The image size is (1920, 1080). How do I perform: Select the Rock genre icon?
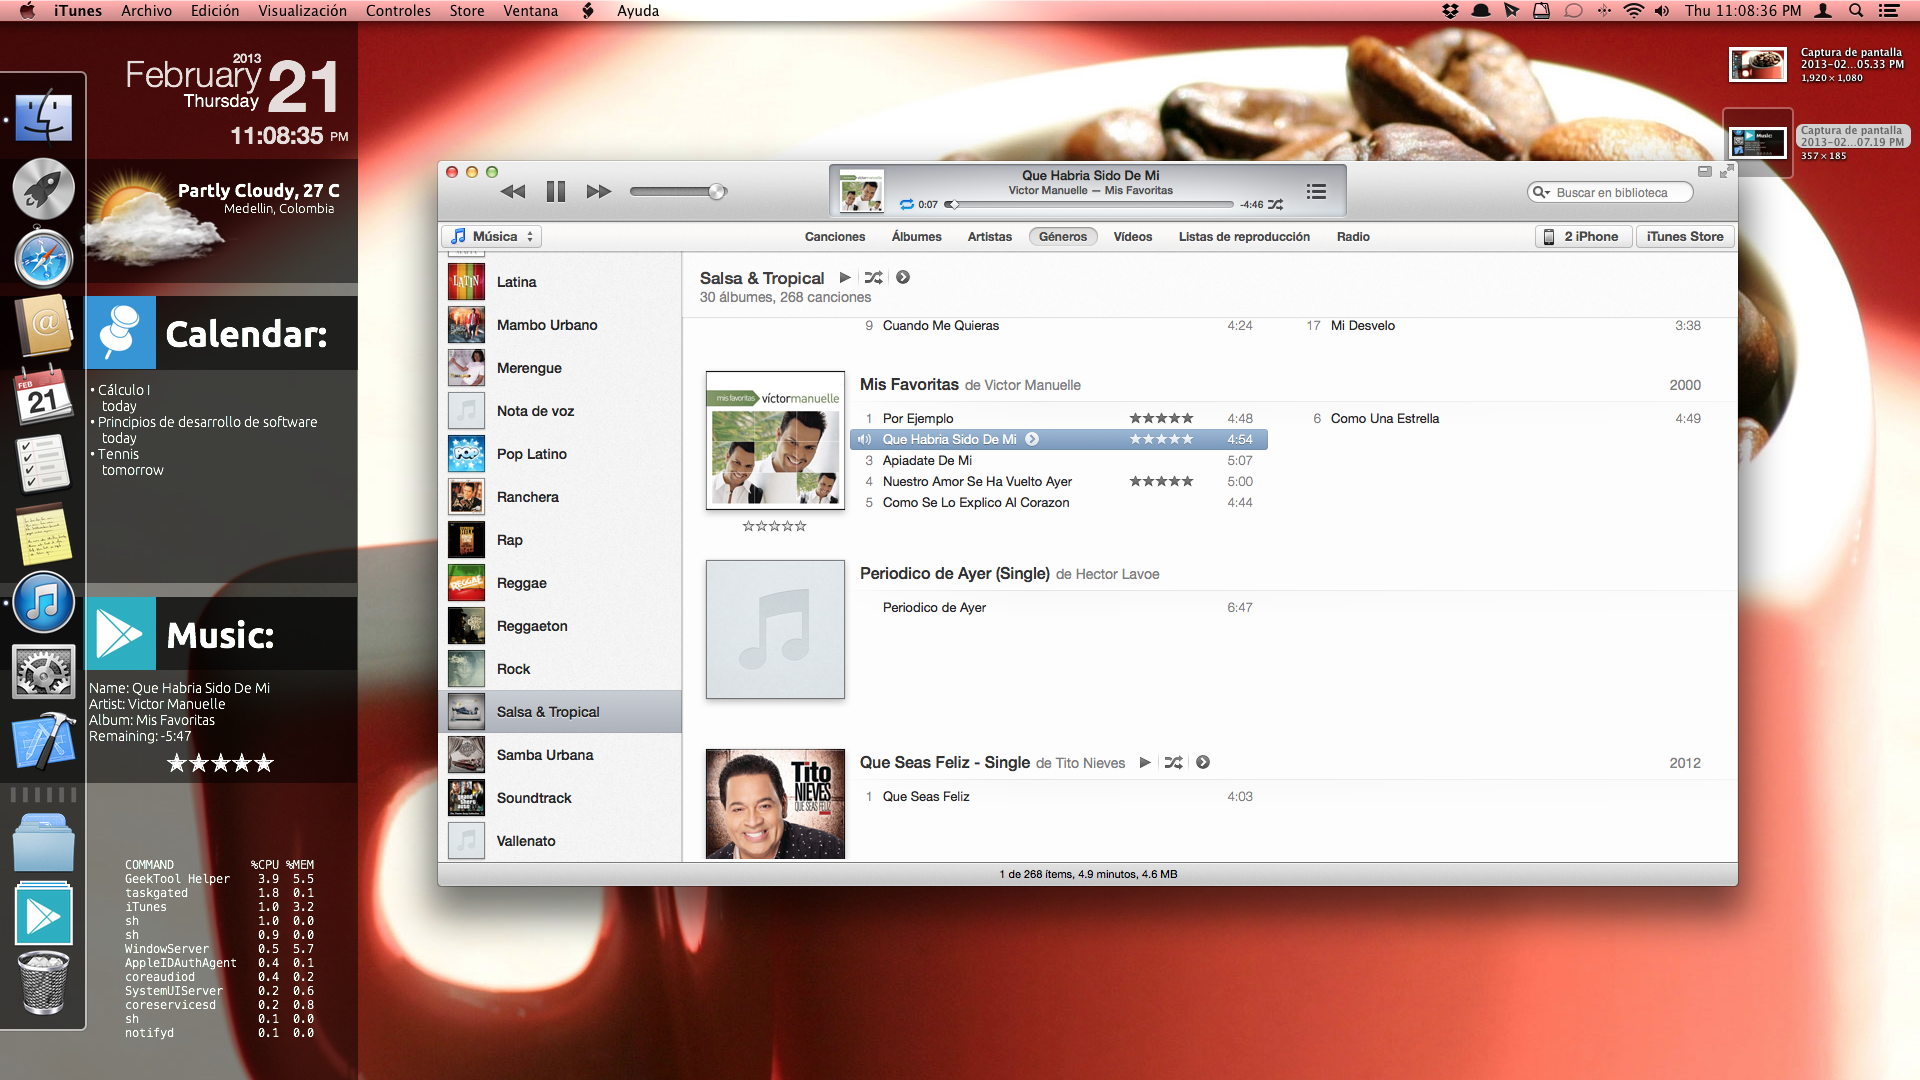(466, 669)
